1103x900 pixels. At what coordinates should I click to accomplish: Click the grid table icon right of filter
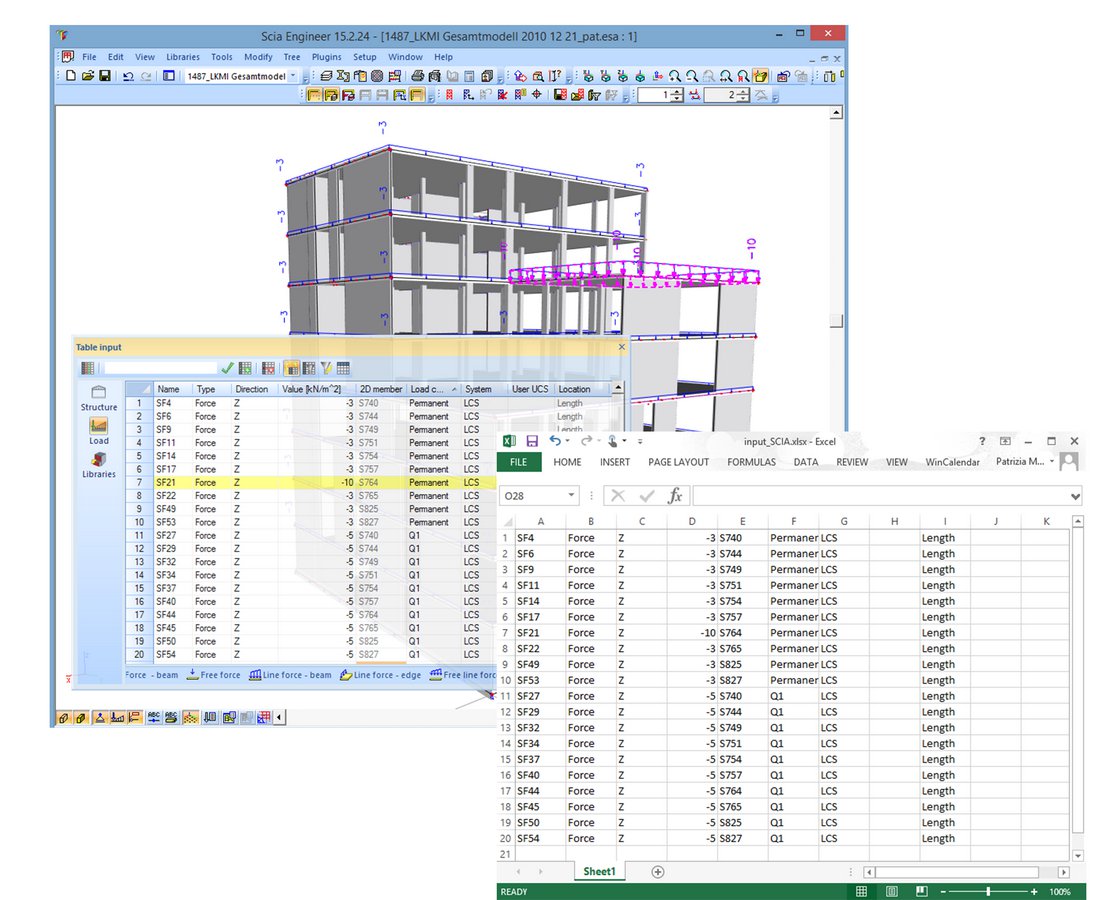[343, 368]
